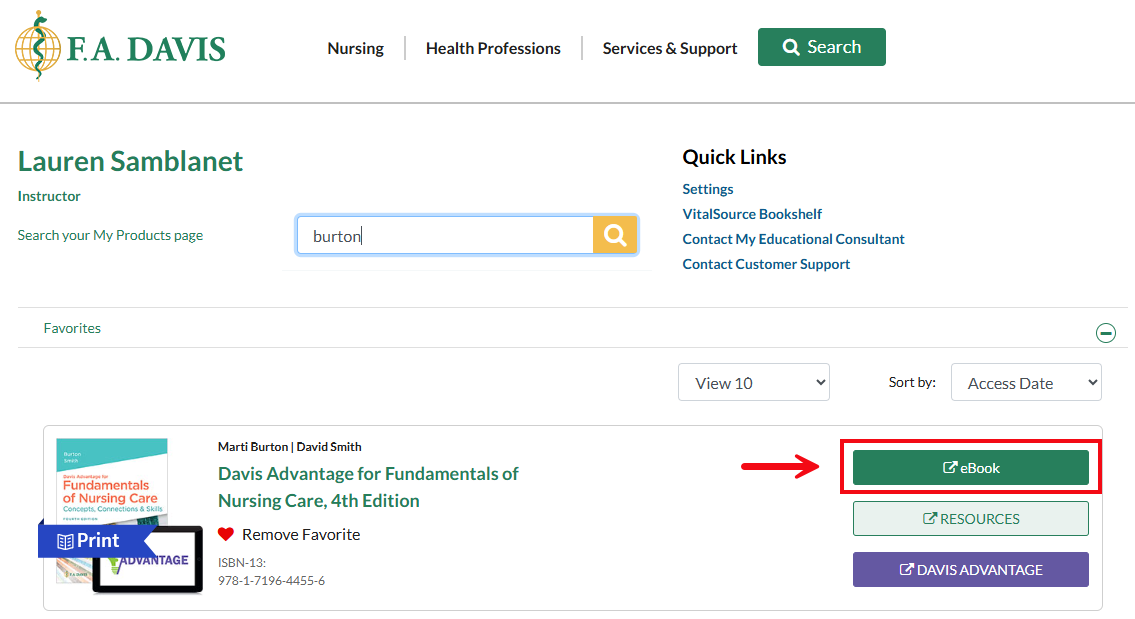Open the Services & Support menu
The width and height of the screenshot is (1135, 619).
[670, 49]
